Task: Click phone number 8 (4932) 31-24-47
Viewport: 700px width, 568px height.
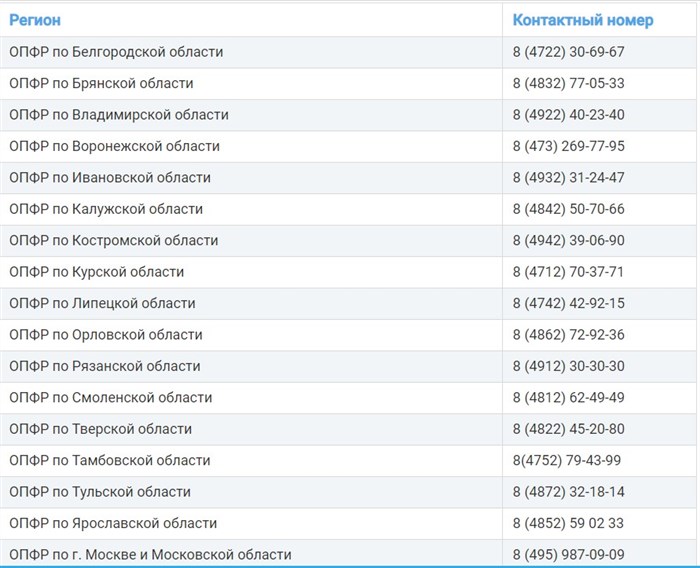Action: pyautogui.click(x=568, y=178)
